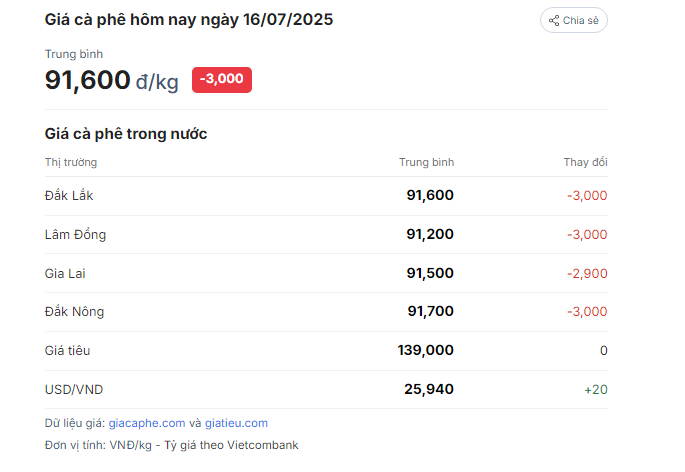Select the Đắk Lắk market row

326,196
